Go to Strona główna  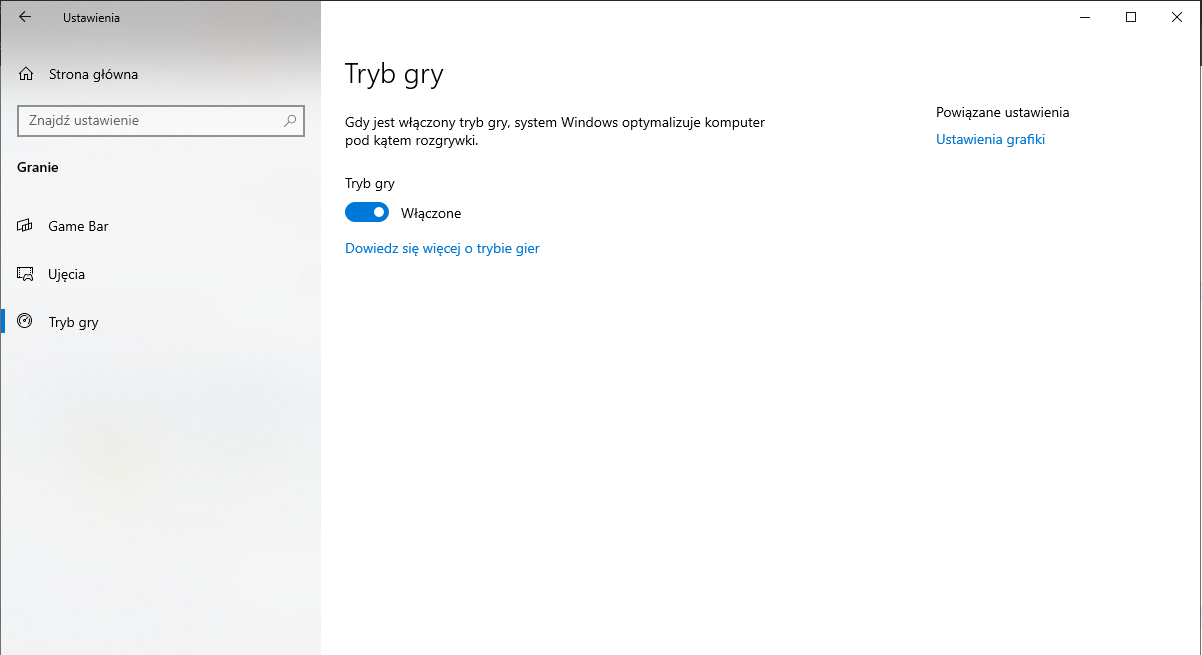(x=160, y=74)
